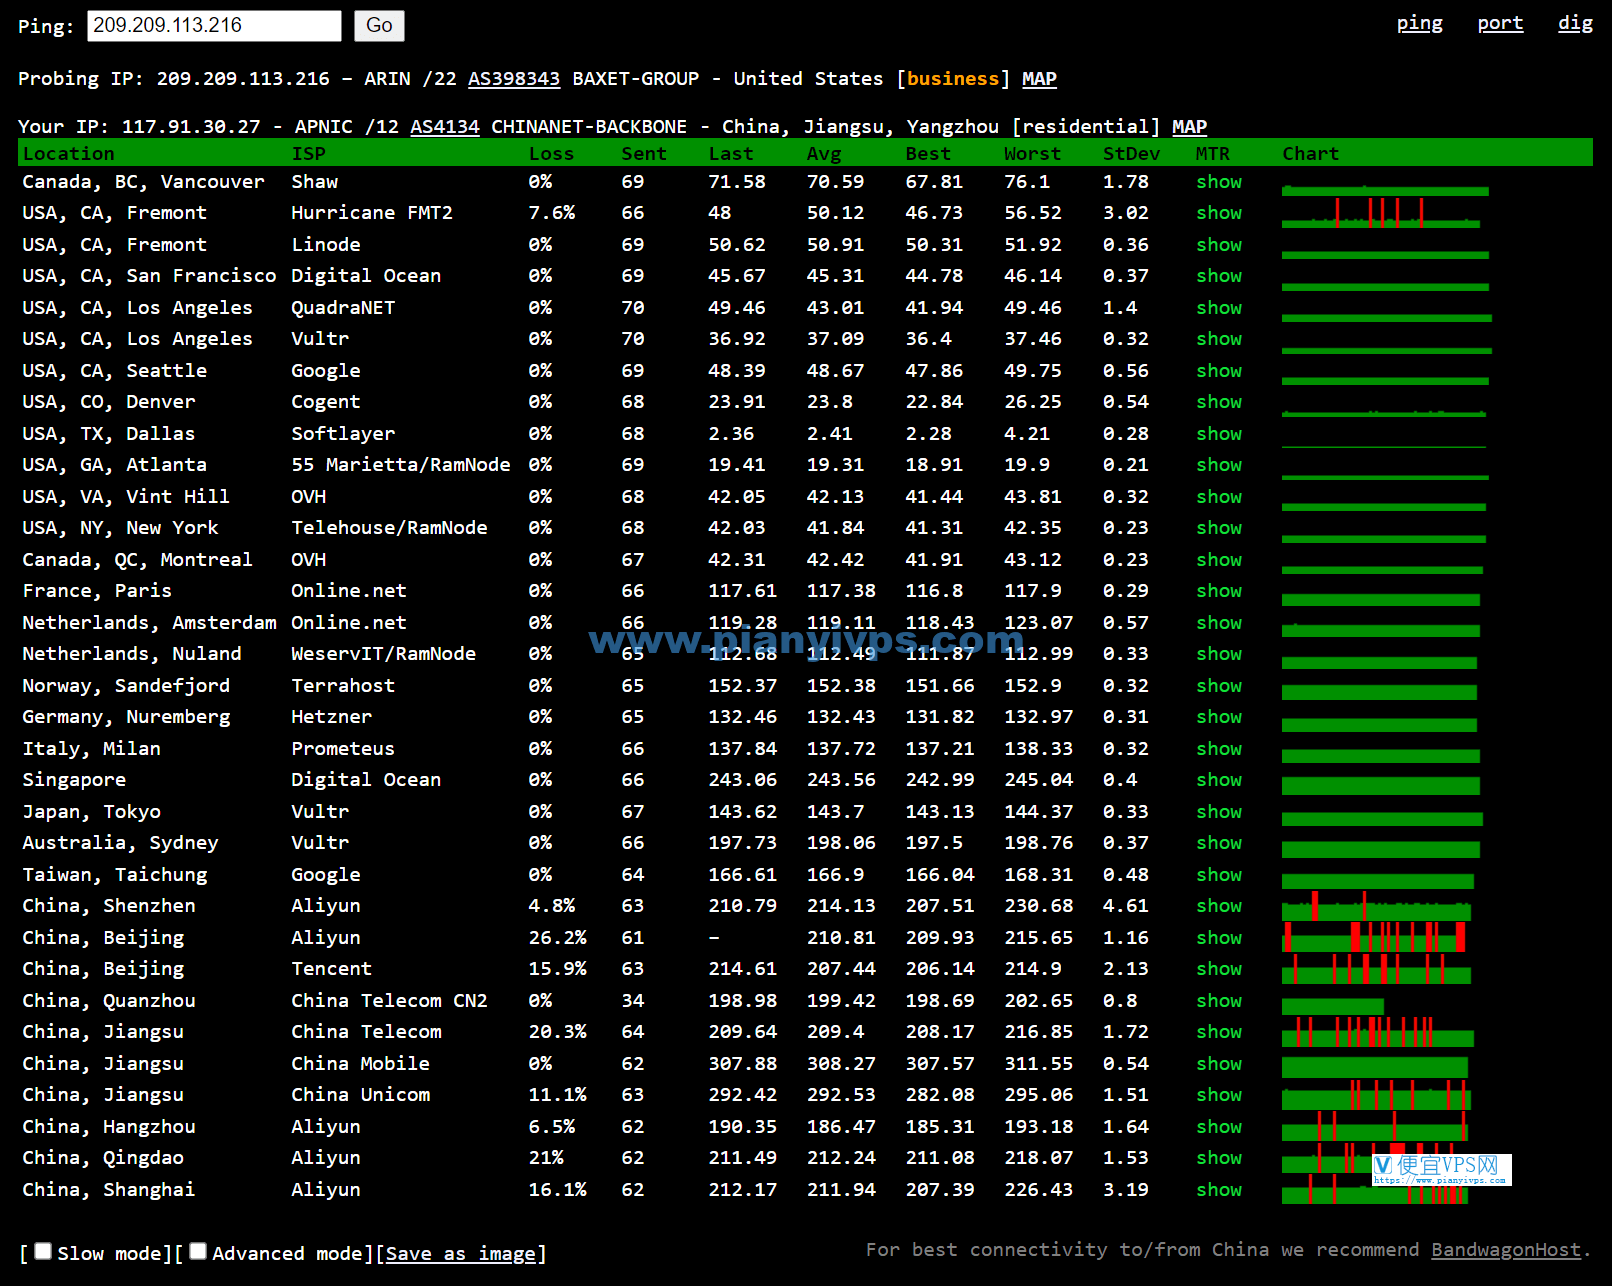Show MTR for Seattle Google
This screenshot has height=1286, width=1612.
(1219, 371)
